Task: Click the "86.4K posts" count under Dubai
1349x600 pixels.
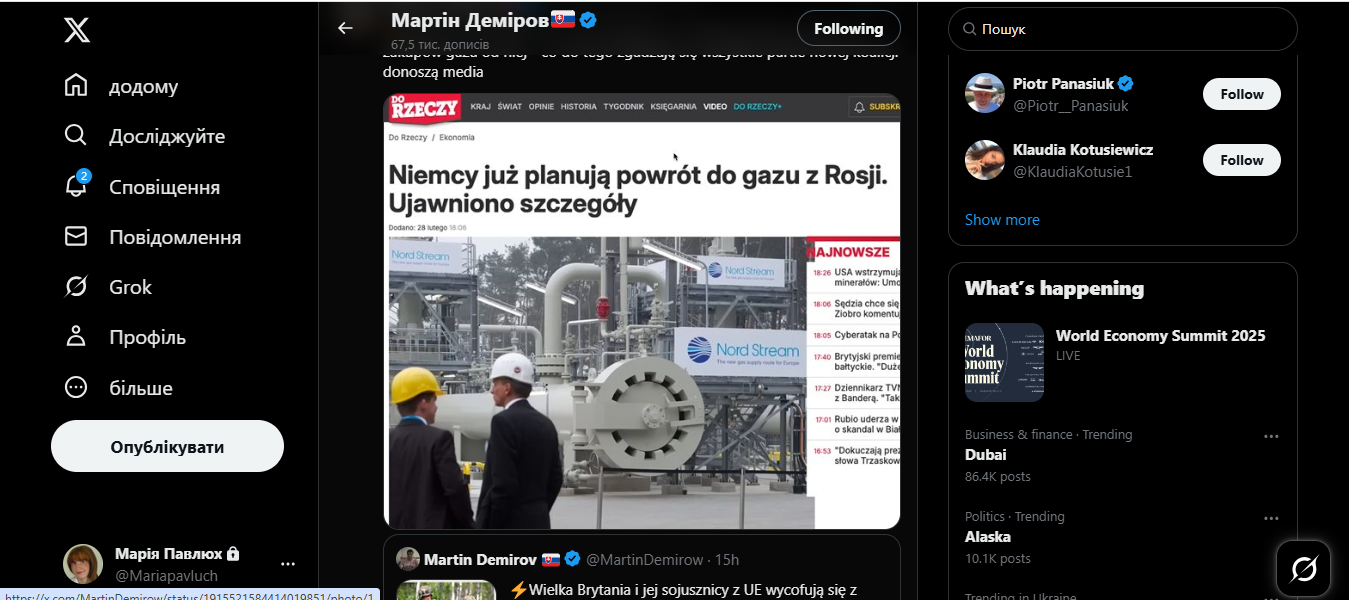Action: (x=998, y=477)
